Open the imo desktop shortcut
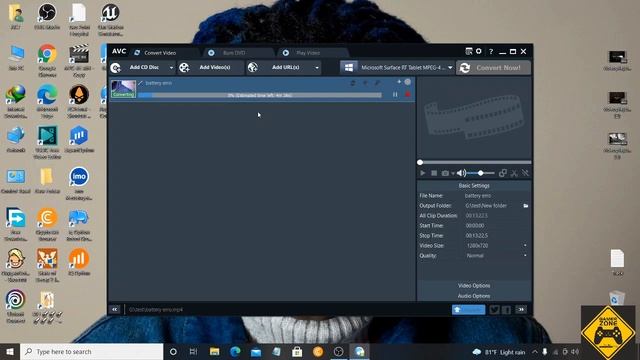640x360 pixels. click(x=79, y=184)
